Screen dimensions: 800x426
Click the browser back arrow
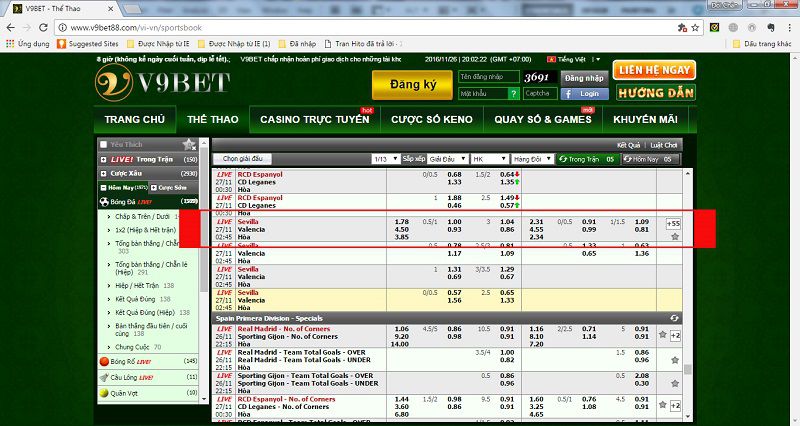click(11, 28)
